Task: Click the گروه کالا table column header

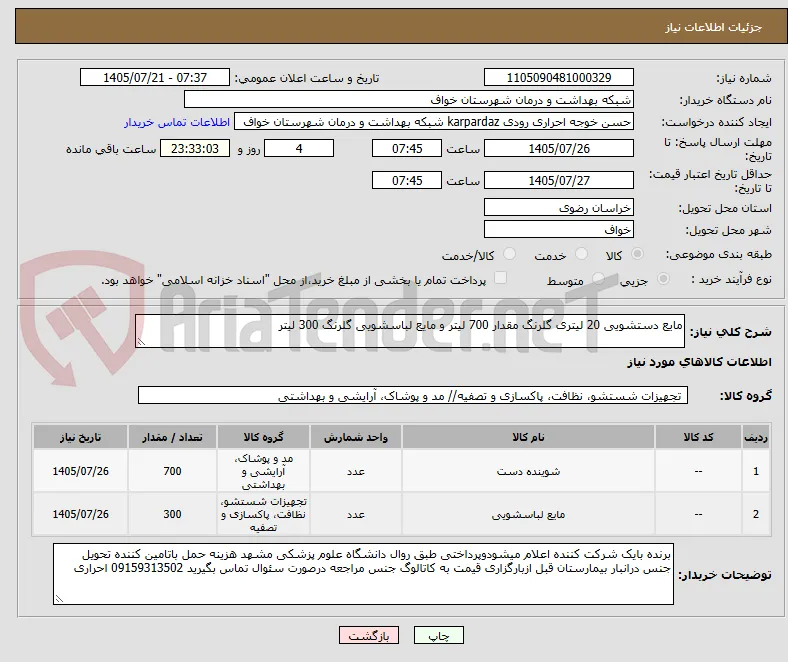Action: coord(263,437)
